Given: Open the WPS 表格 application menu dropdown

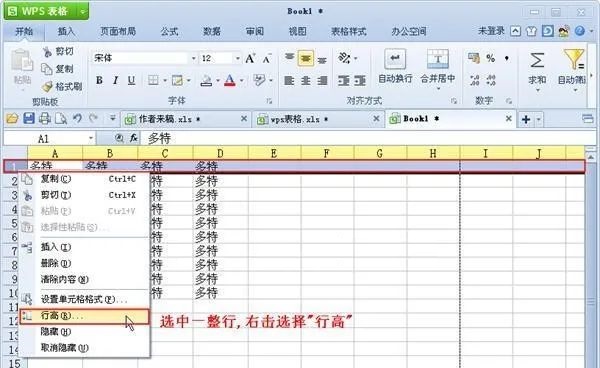Looking at the screenshot, I should point(83,11).
